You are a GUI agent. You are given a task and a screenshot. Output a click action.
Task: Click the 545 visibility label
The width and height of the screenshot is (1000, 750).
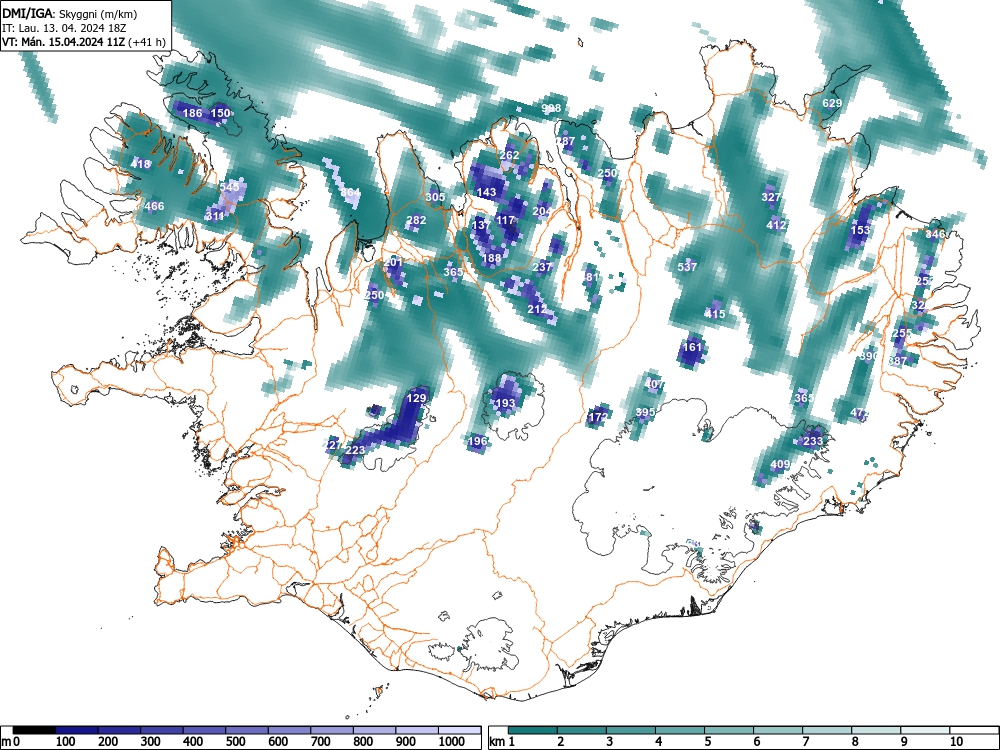click(230, 187)
